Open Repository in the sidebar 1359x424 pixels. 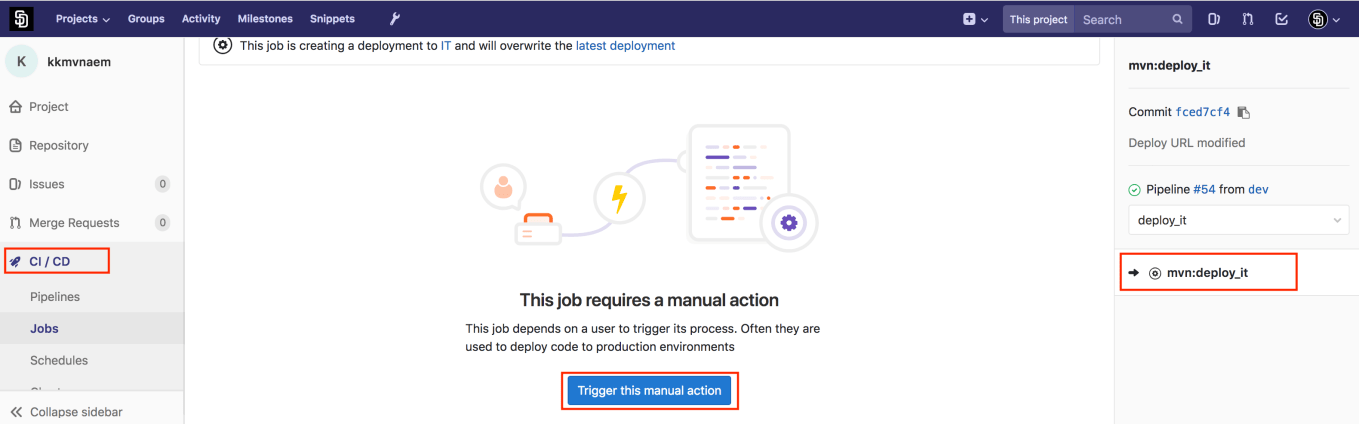pos(59,145)
